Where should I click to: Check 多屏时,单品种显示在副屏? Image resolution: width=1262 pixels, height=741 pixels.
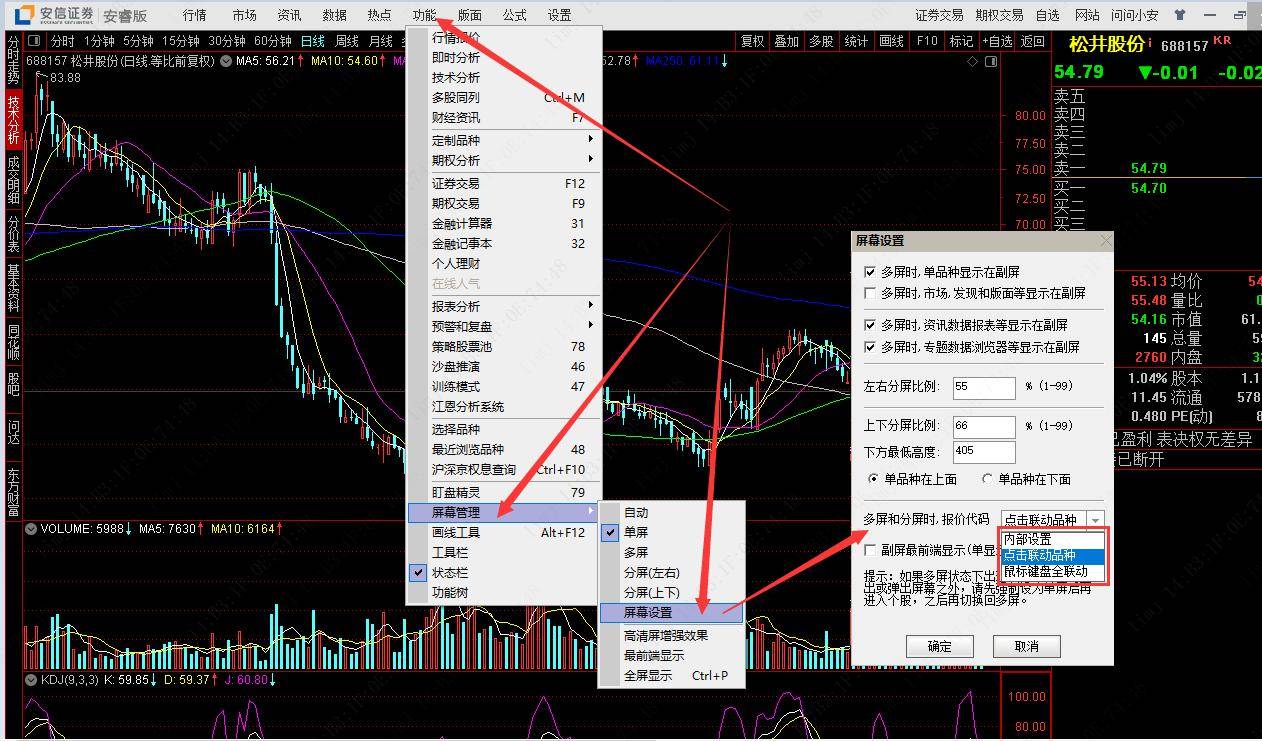coord(870,272)
